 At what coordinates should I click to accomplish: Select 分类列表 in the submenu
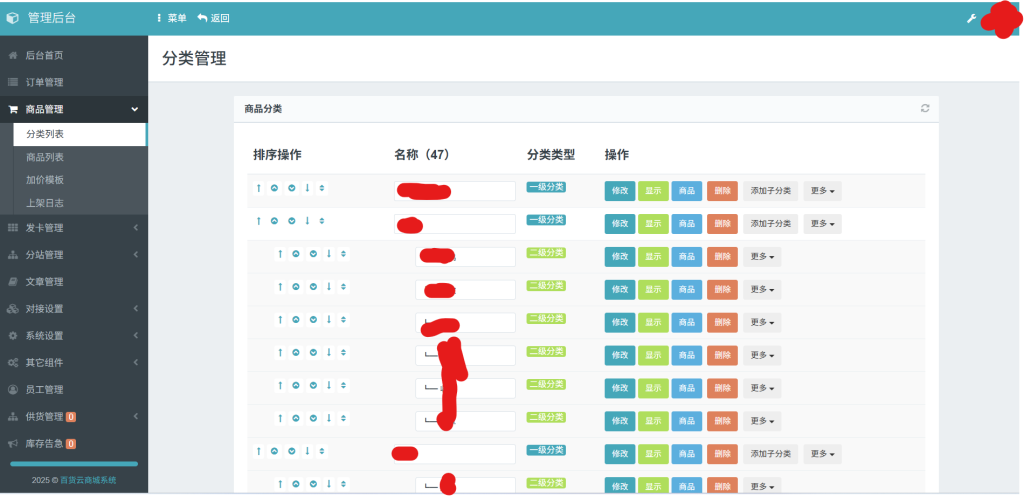[80, 134]
